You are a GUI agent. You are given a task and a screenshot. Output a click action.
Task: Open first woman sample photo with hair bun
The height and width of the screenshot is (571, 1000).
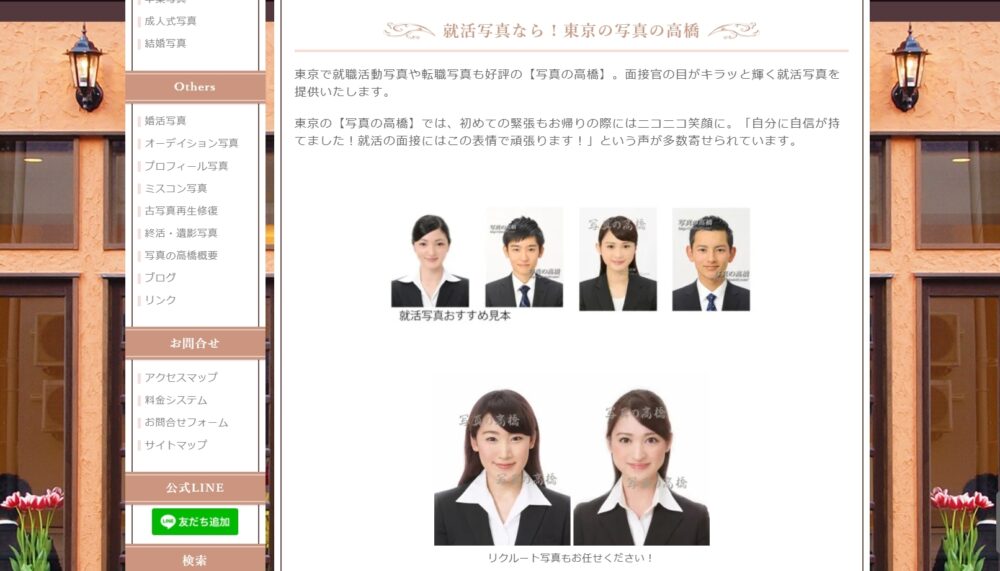[x=430, y=259]
